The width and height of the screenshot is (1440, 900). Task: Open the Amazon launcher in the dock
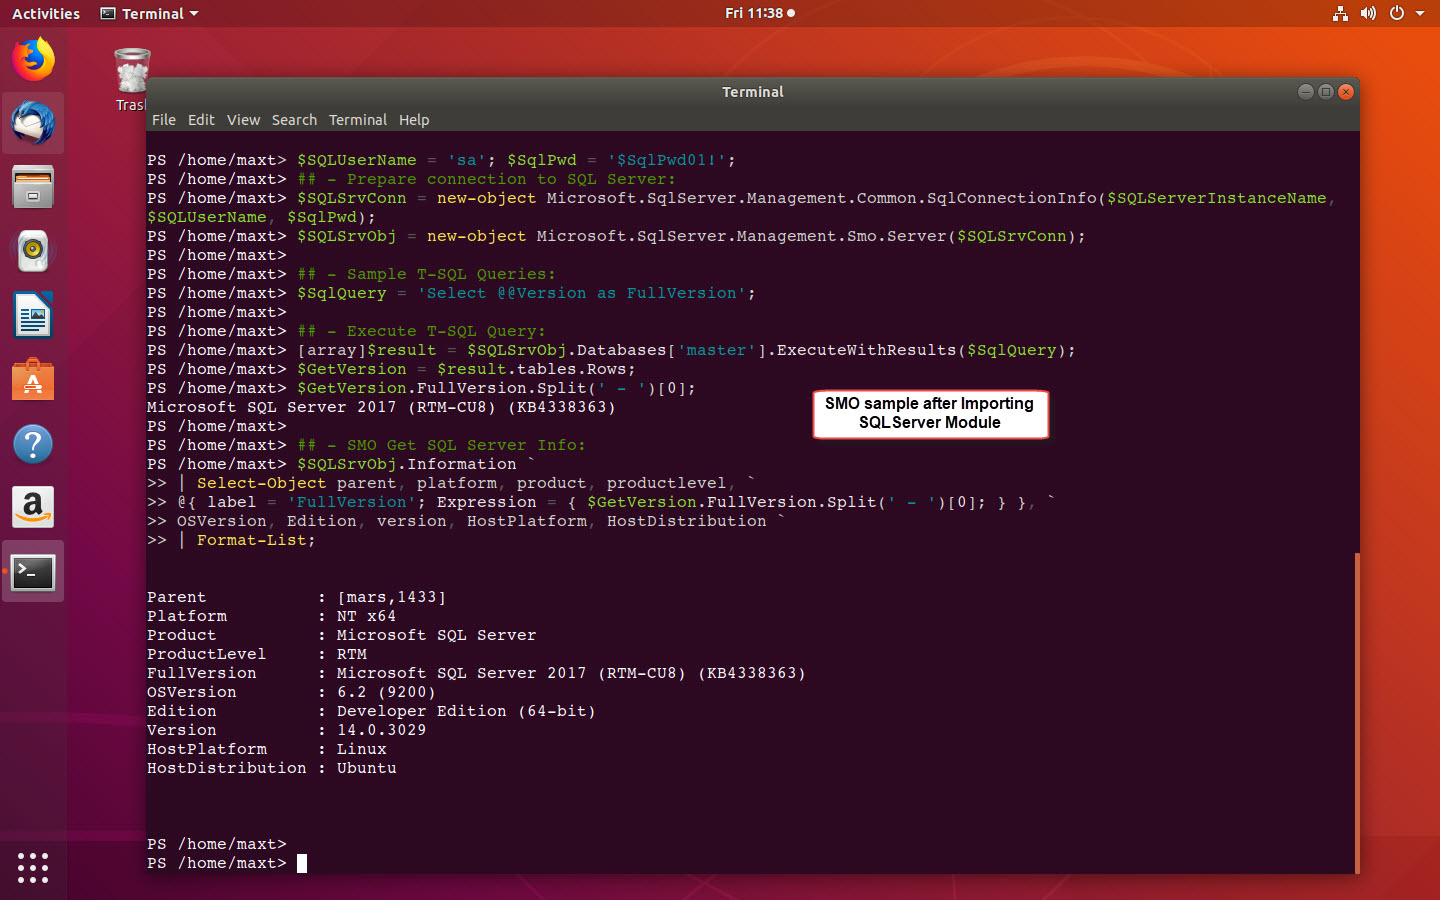33,507
